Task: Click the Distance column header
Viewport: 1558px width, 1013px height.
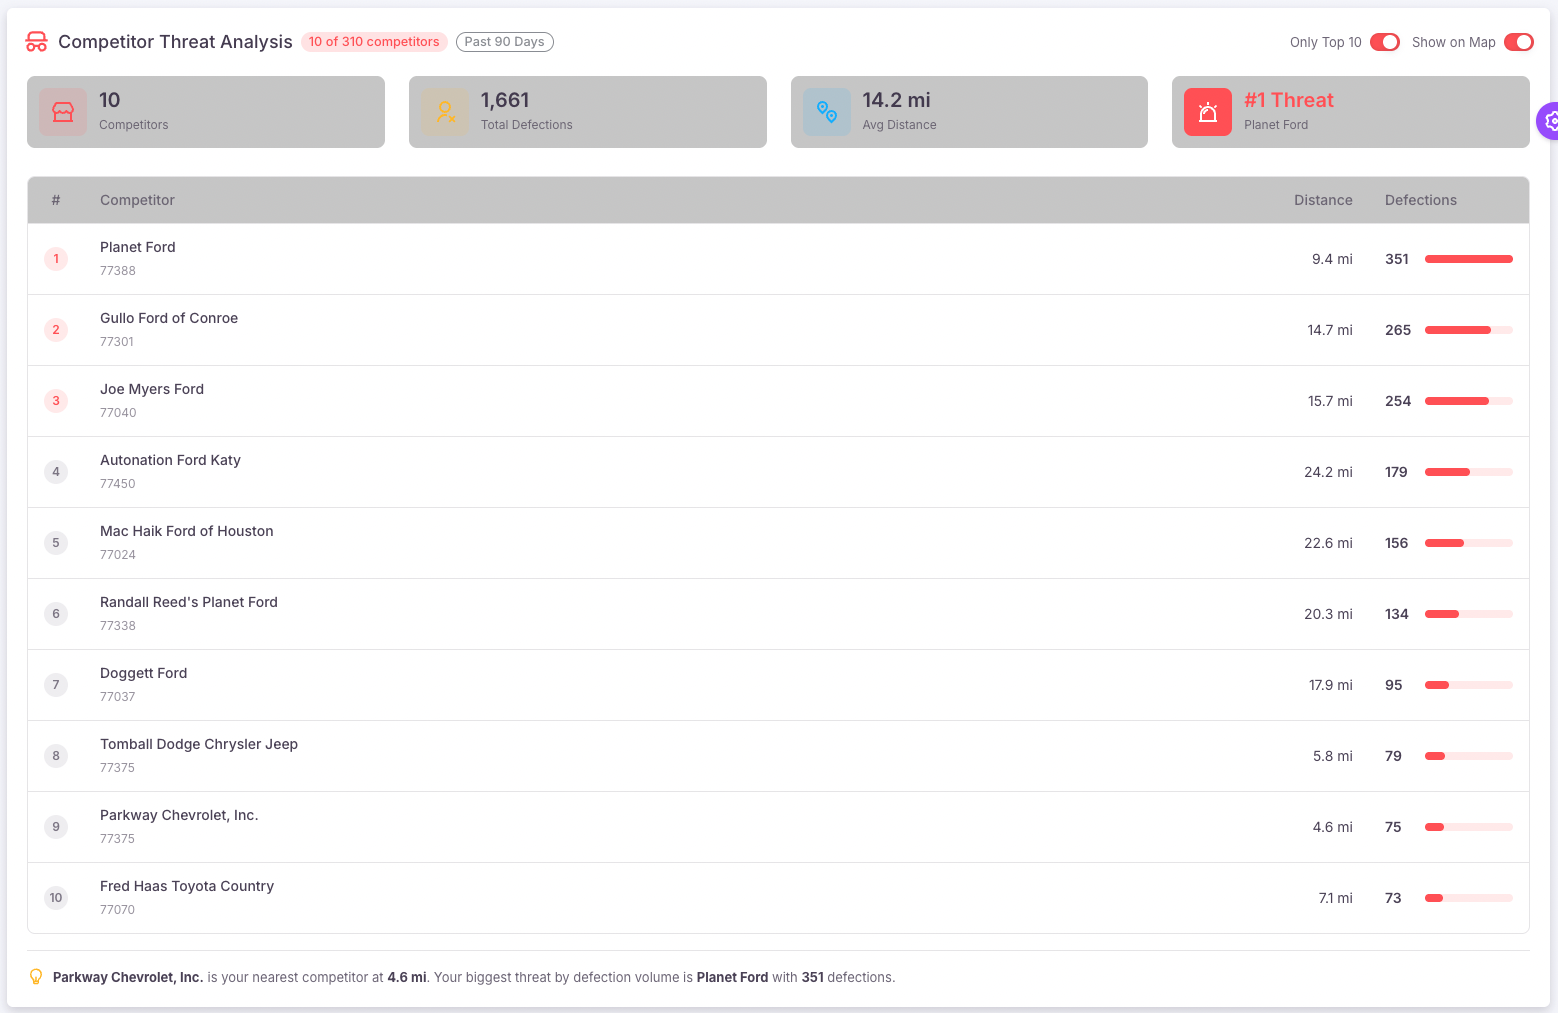Action: tap(1323, 200)
